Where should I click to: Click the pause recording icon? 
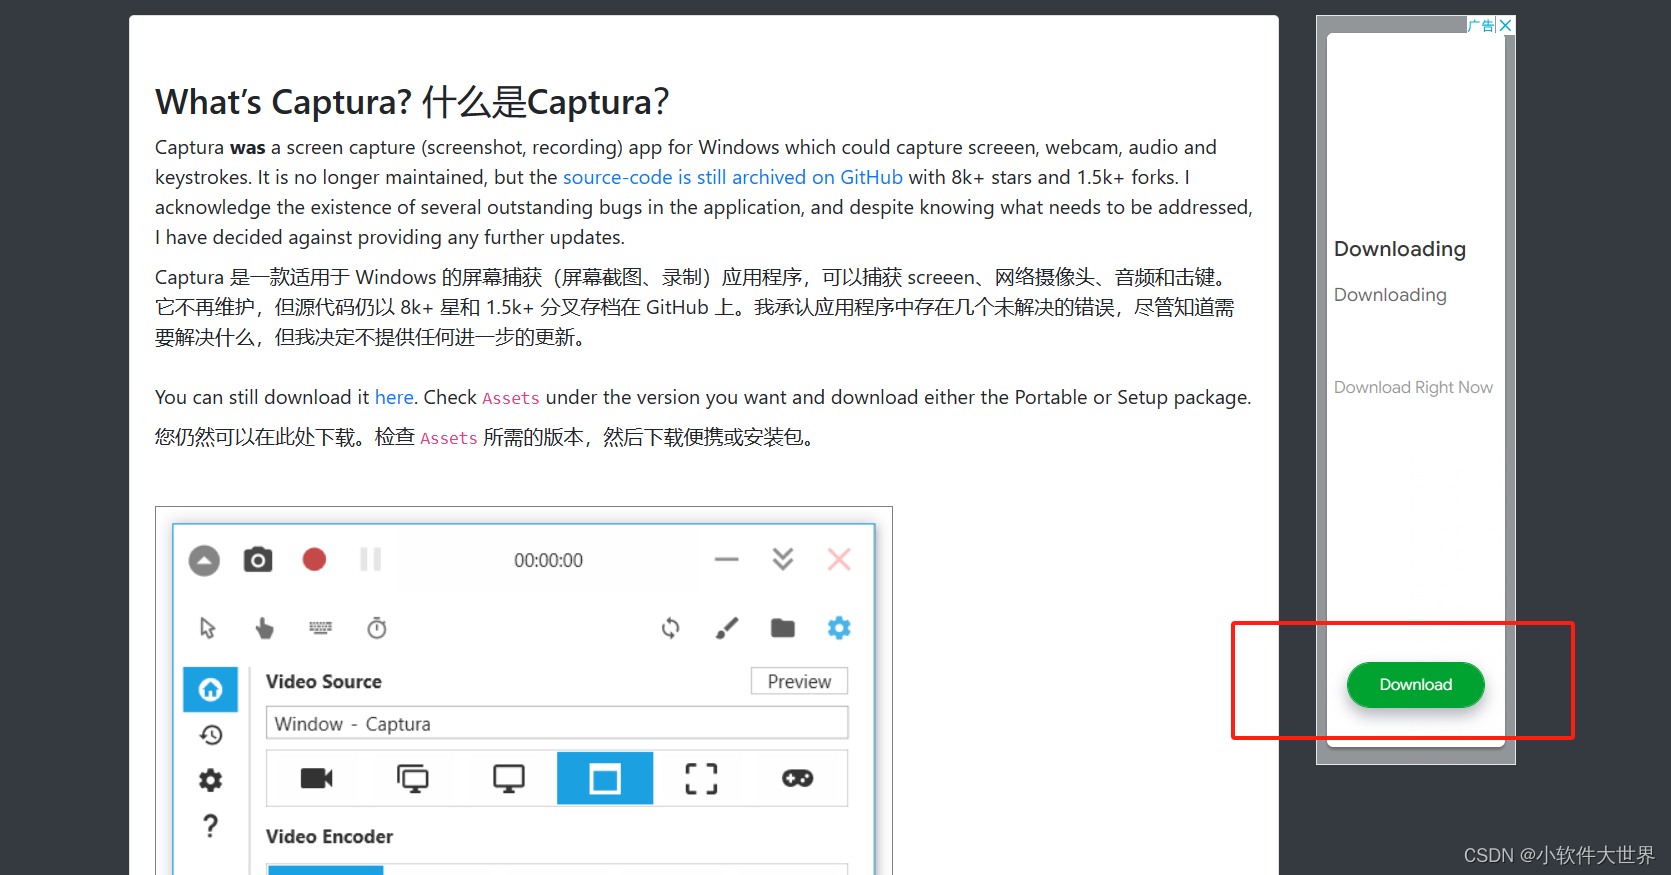pyautogui.click(x=370, y=559)
